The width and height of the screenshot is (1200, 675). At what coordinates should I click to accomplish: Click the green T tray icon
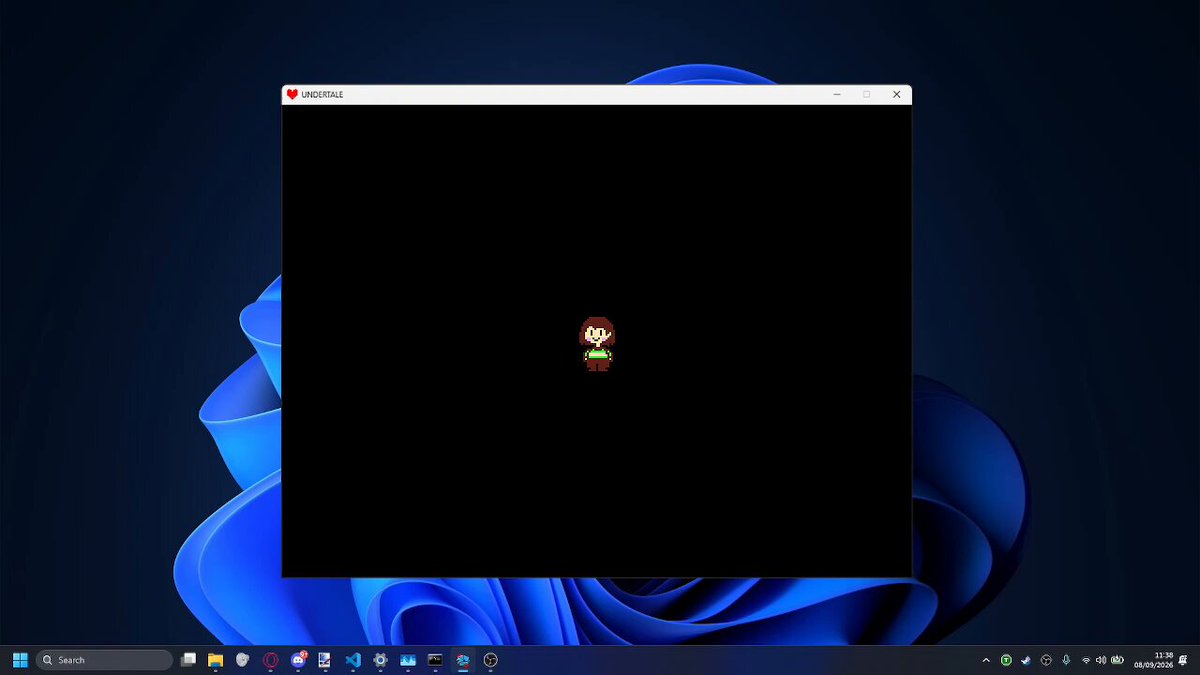coord(1006,660)
